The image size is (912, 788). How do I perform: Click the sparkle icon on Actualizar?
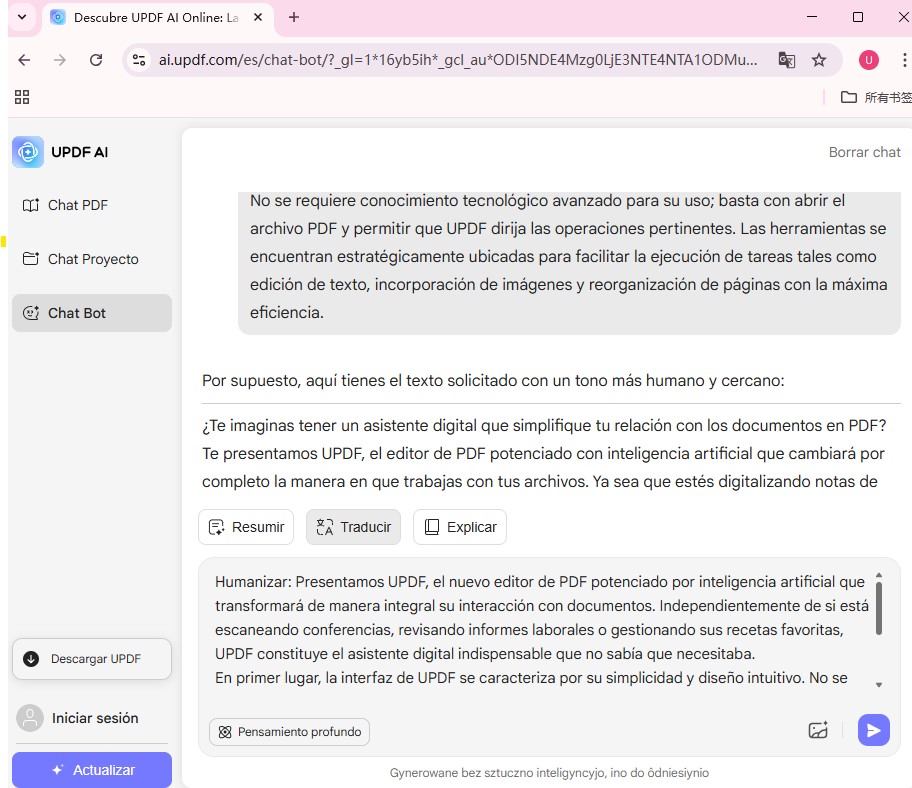click(58, 770)
